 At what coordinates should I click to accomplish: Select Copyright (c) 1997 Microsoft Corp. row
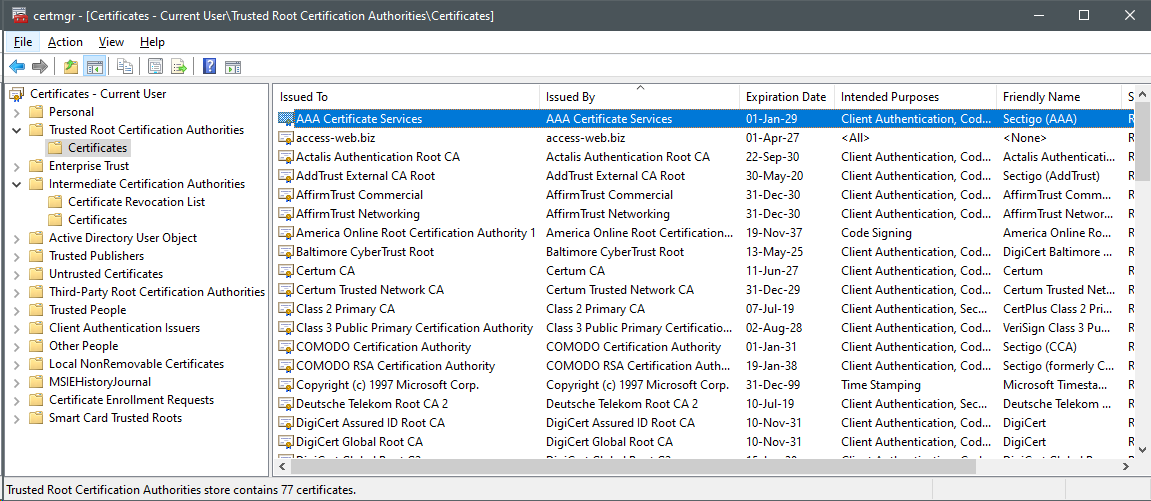pos(705,384)
